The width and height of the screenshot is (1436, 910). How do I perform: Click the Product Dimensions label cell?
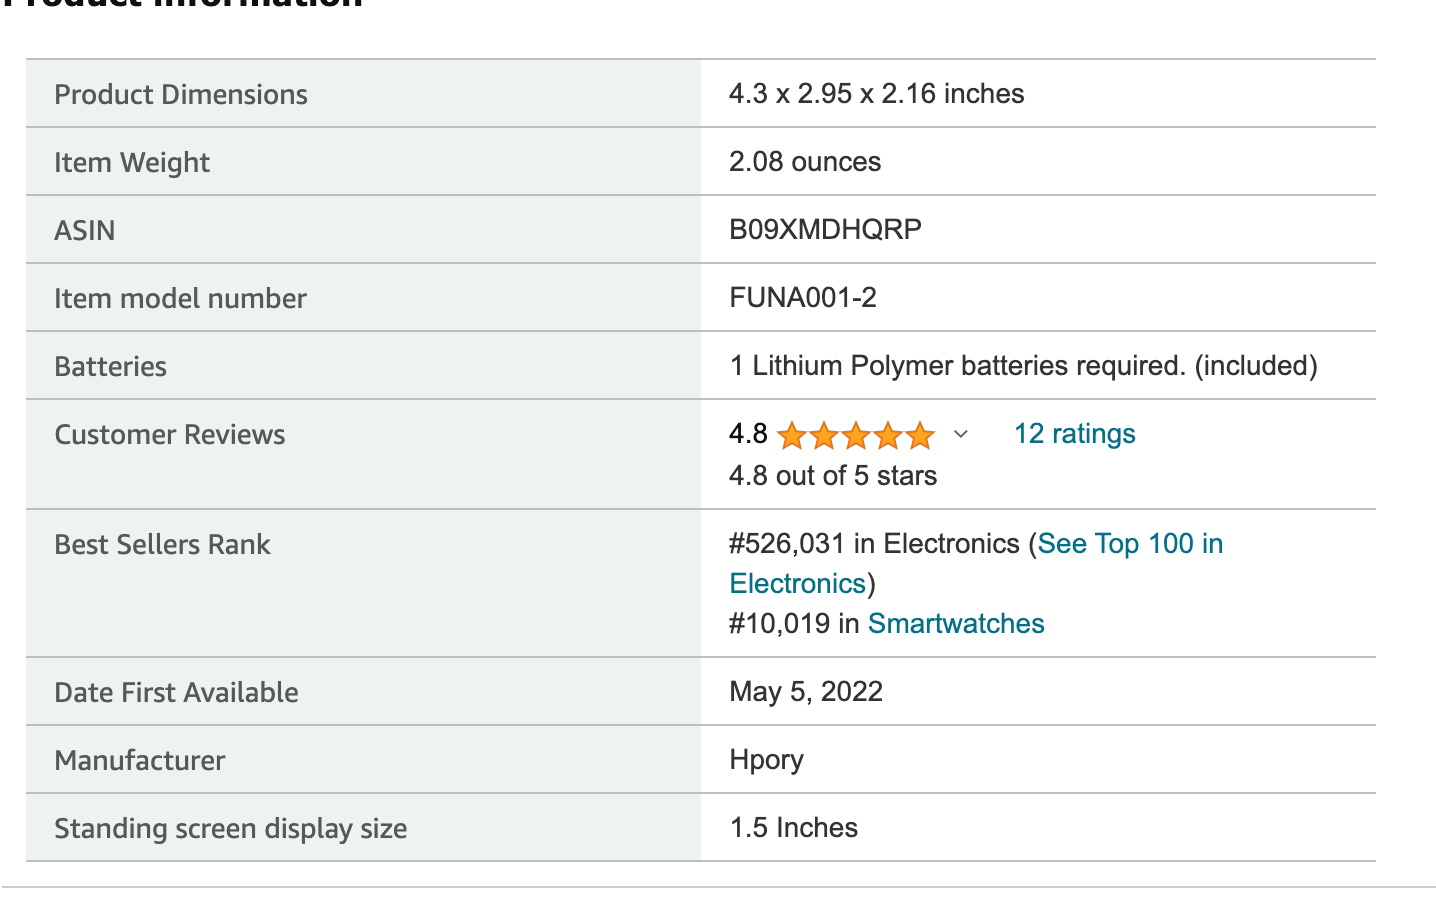[363, 94]
